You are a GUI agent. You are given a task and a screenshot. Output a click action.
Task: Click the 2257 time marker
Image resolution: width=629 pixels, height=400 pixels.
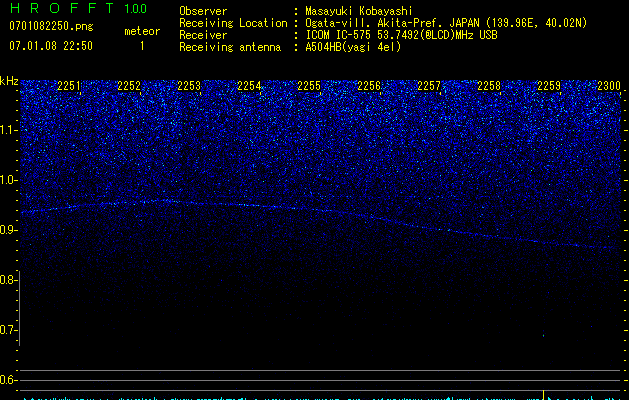click(x=429, y=87)
